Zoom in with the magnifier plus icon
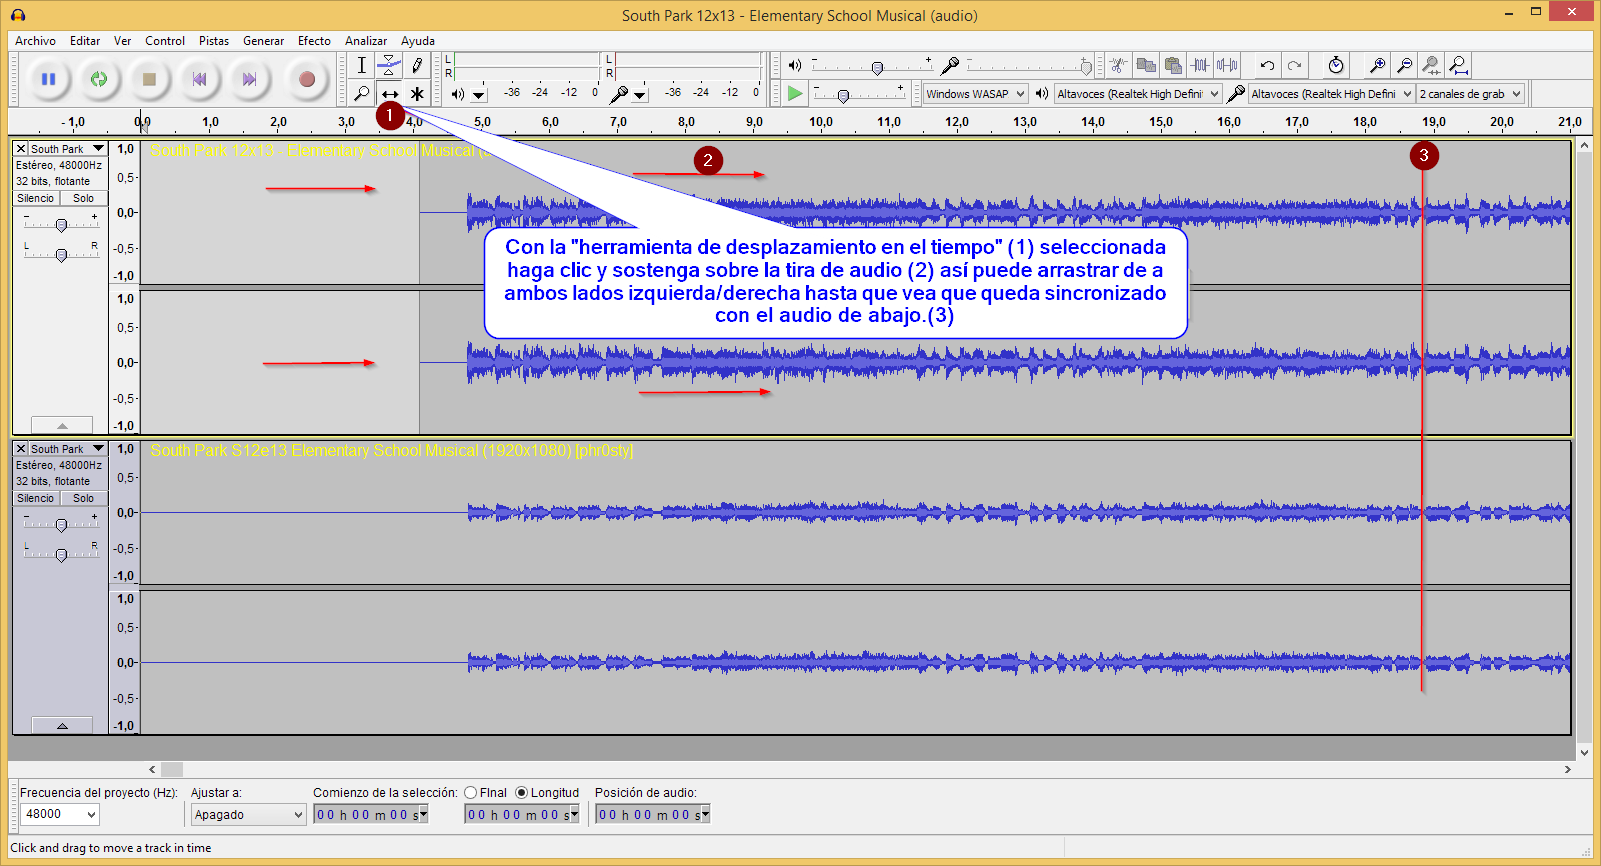 [1377, 65]
